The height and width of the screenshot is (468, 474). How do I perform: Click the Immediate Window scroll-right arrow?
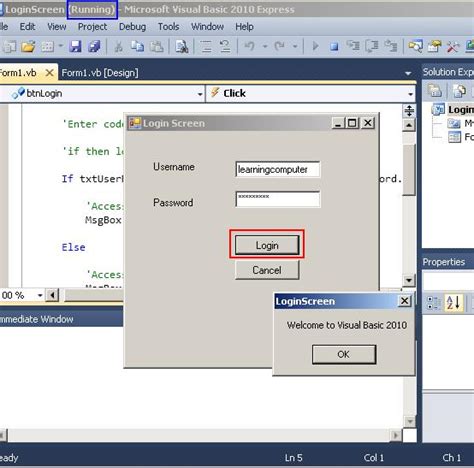pos(396,435)
